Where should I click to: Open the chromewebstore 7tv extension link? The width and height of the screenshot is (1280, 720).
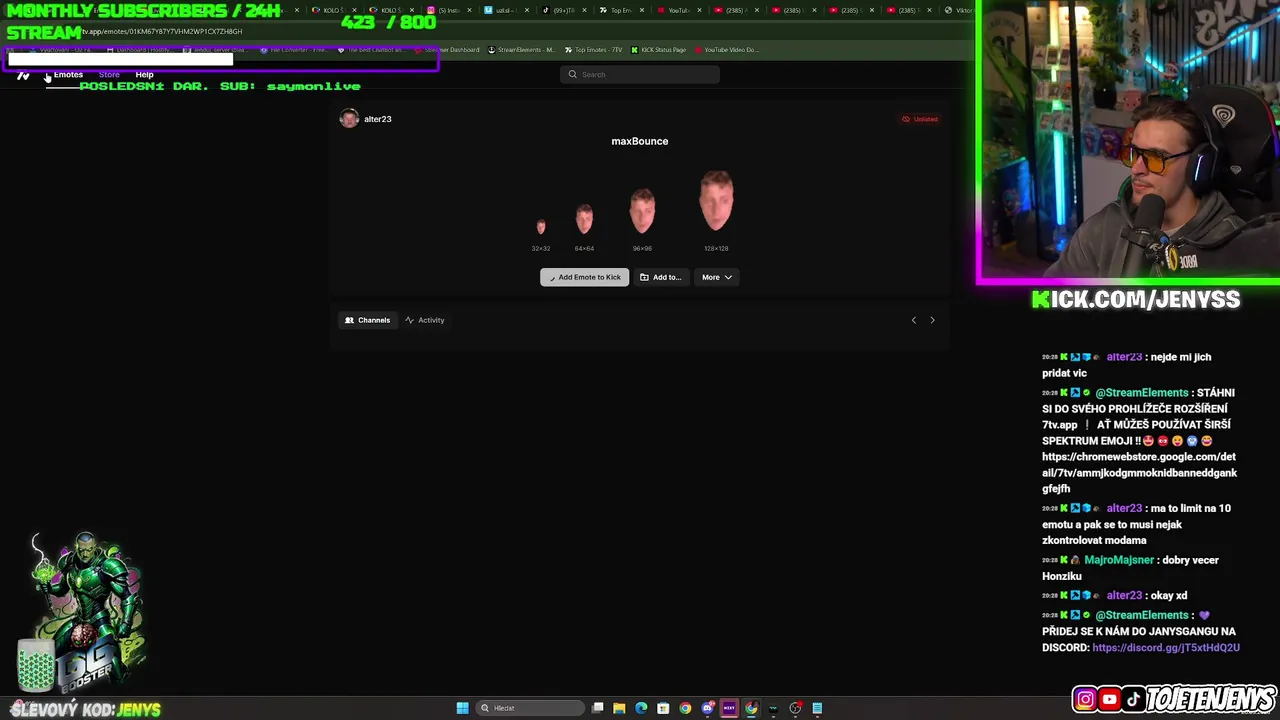1139,472
